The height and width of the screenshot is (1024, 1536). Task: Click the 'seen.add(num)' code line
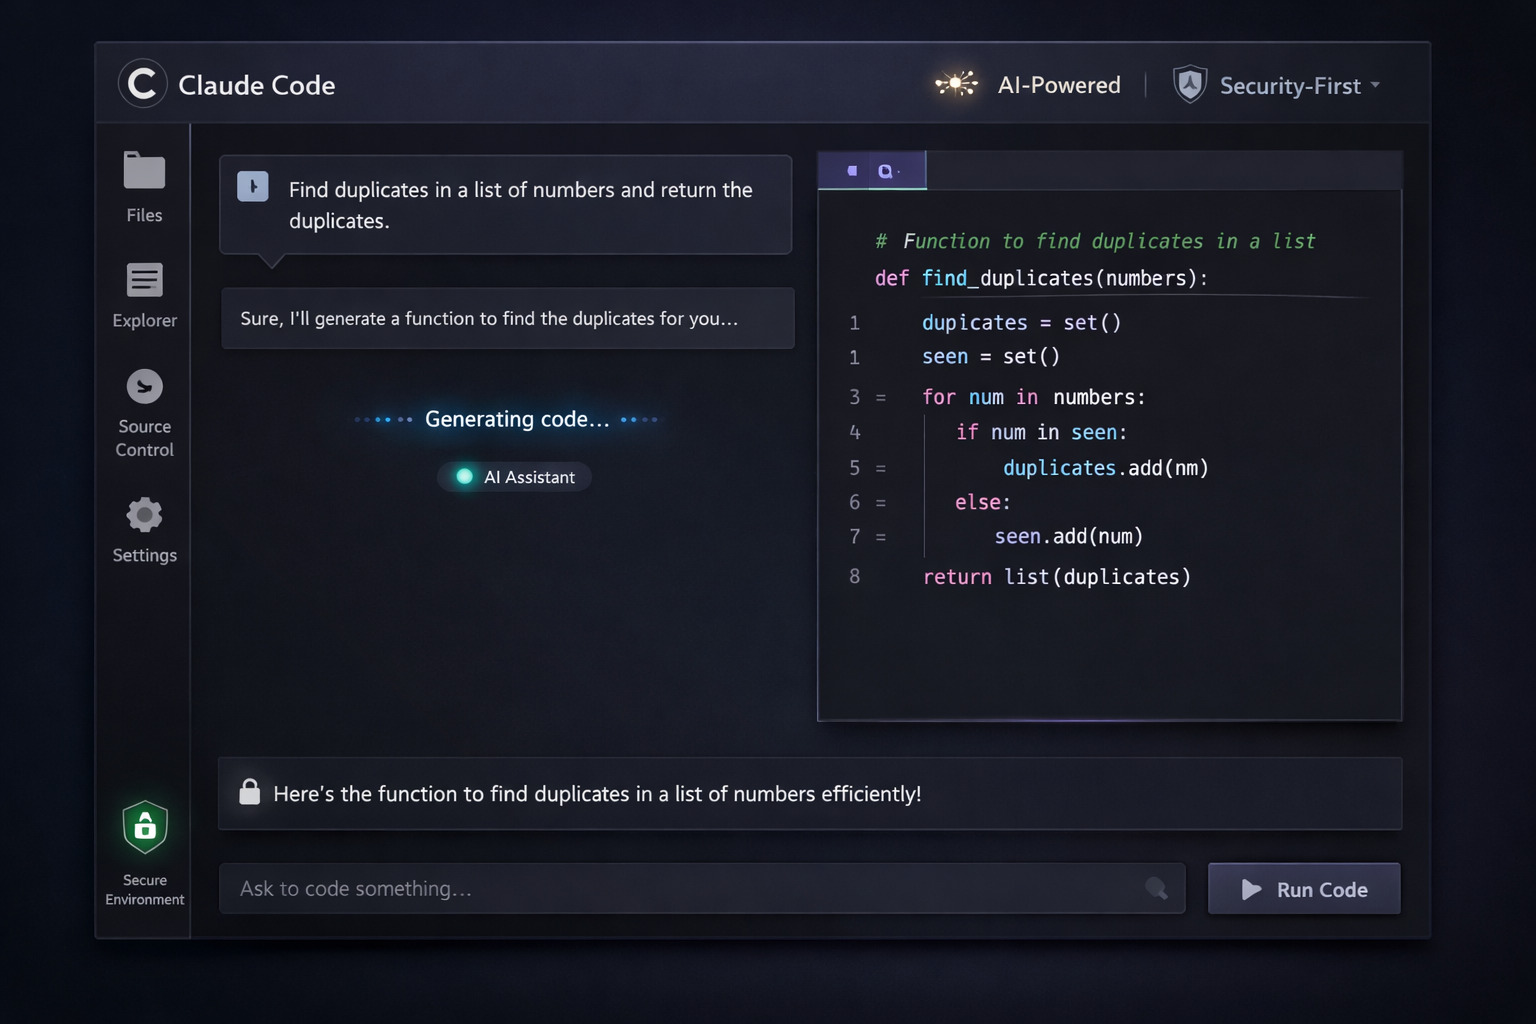point(1068,536)
